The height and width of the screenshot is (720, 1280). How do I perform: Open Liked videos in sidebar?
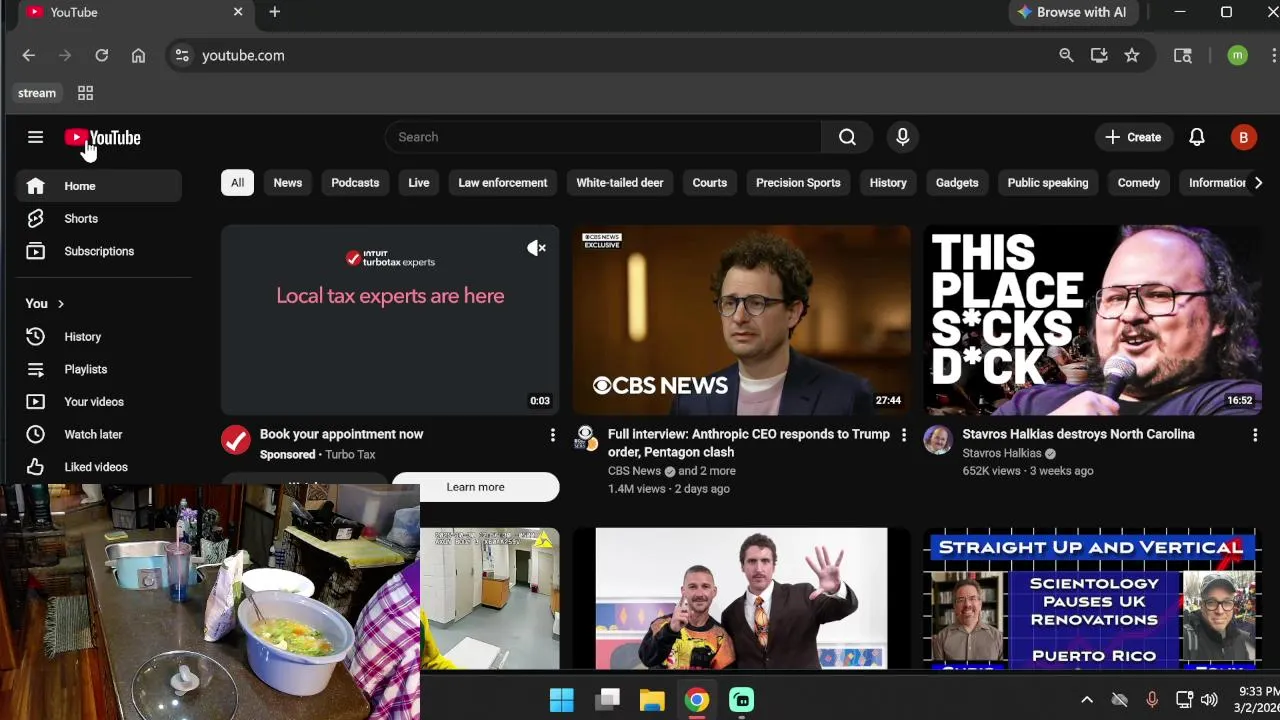pos(99,467)
